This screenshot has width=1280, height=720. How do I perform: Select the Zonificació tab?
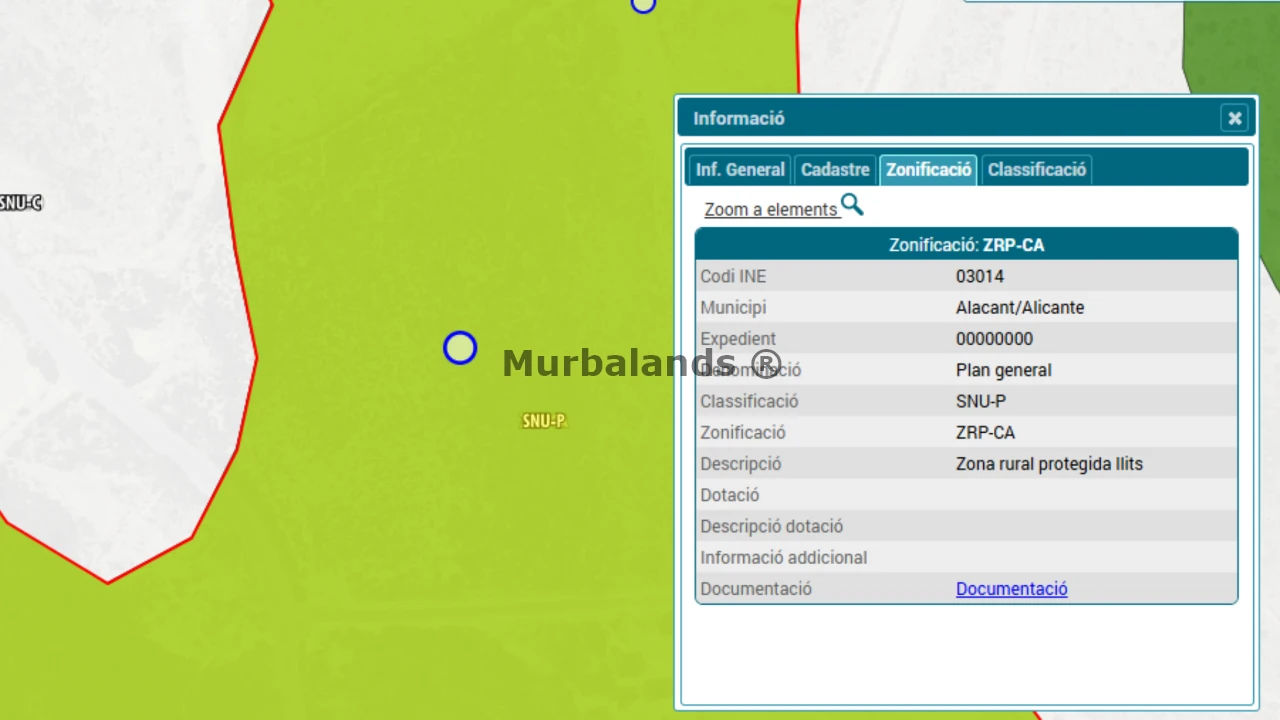929,170
